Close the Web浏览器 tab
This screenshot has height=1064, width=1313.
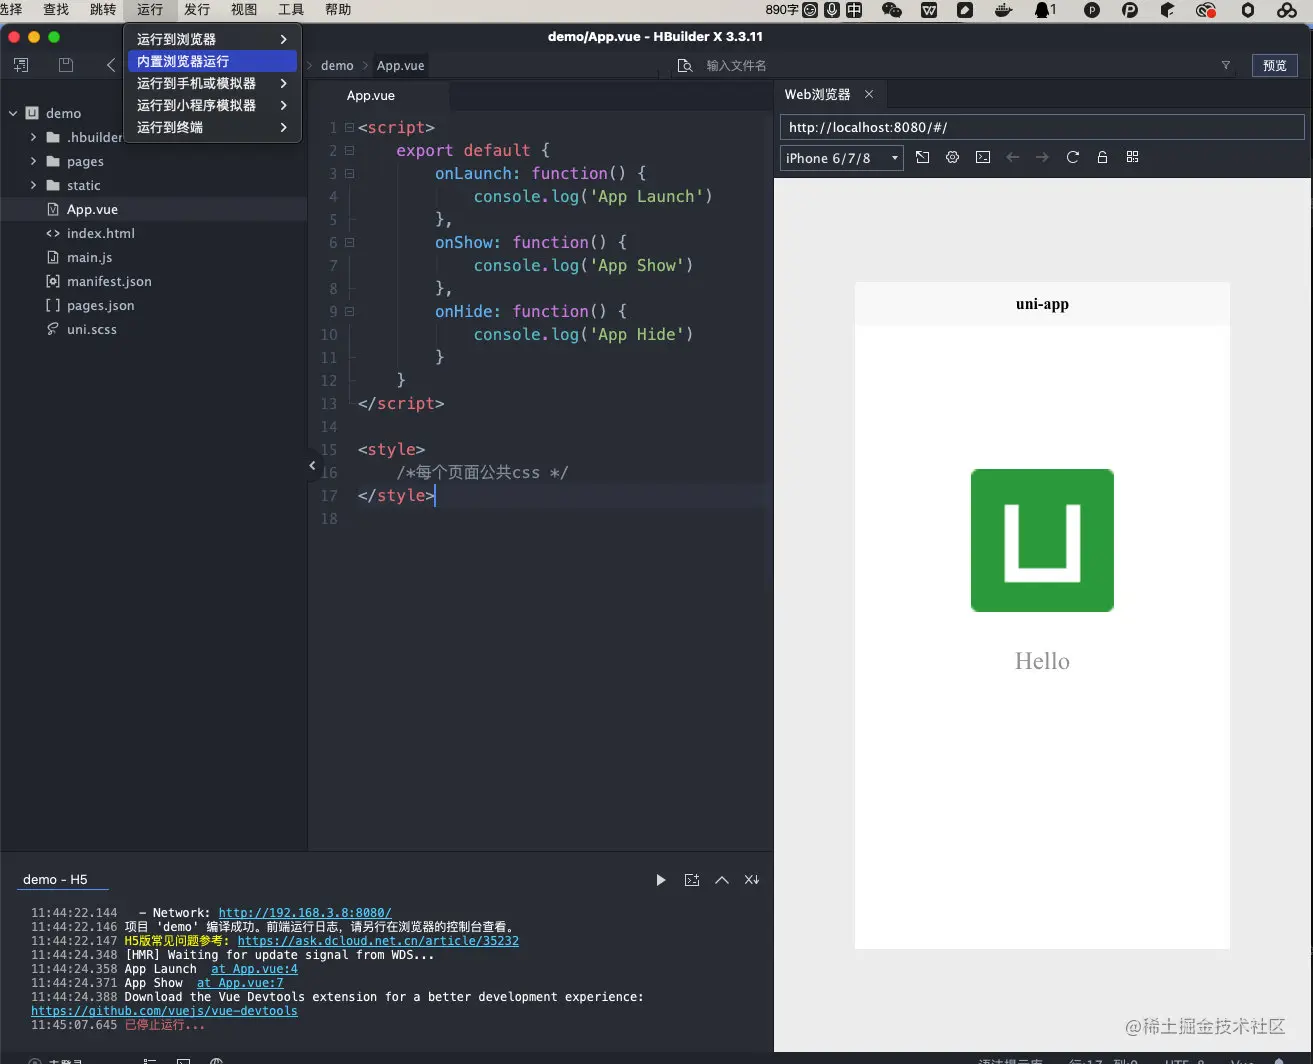[869, 94]
